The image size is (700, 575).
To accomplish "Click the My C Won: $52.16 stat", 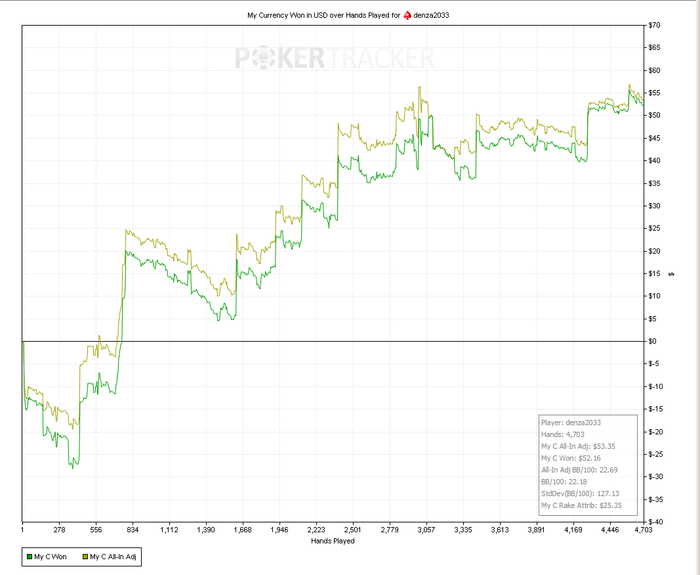I will coord(571,458).
